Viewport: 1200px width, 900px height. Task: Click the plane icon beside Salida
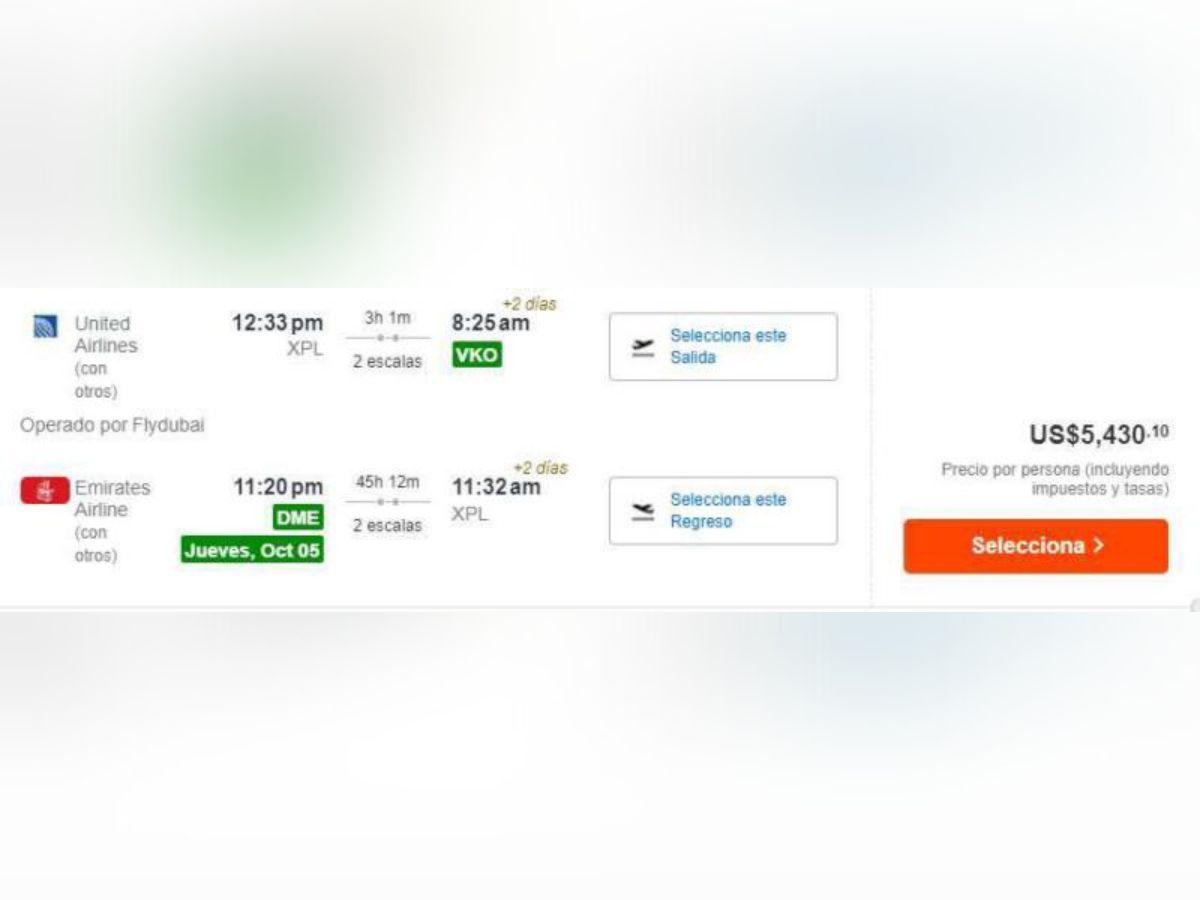(643, 347)
